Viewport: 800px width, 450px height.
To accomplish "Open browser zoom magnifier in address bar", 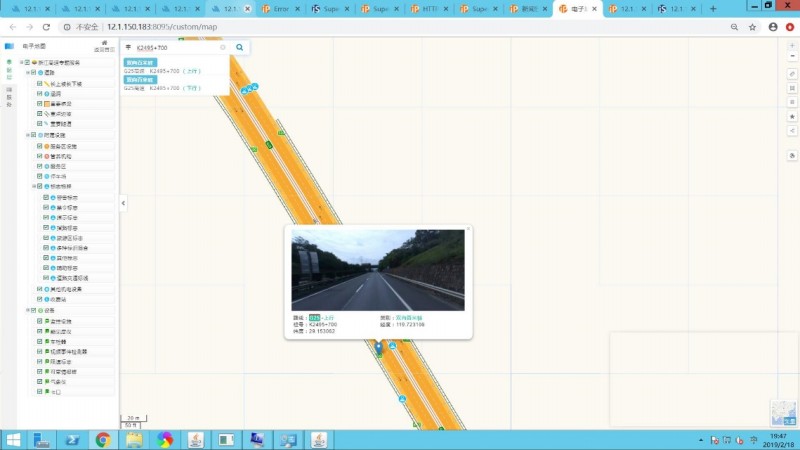I will point(734,27).
